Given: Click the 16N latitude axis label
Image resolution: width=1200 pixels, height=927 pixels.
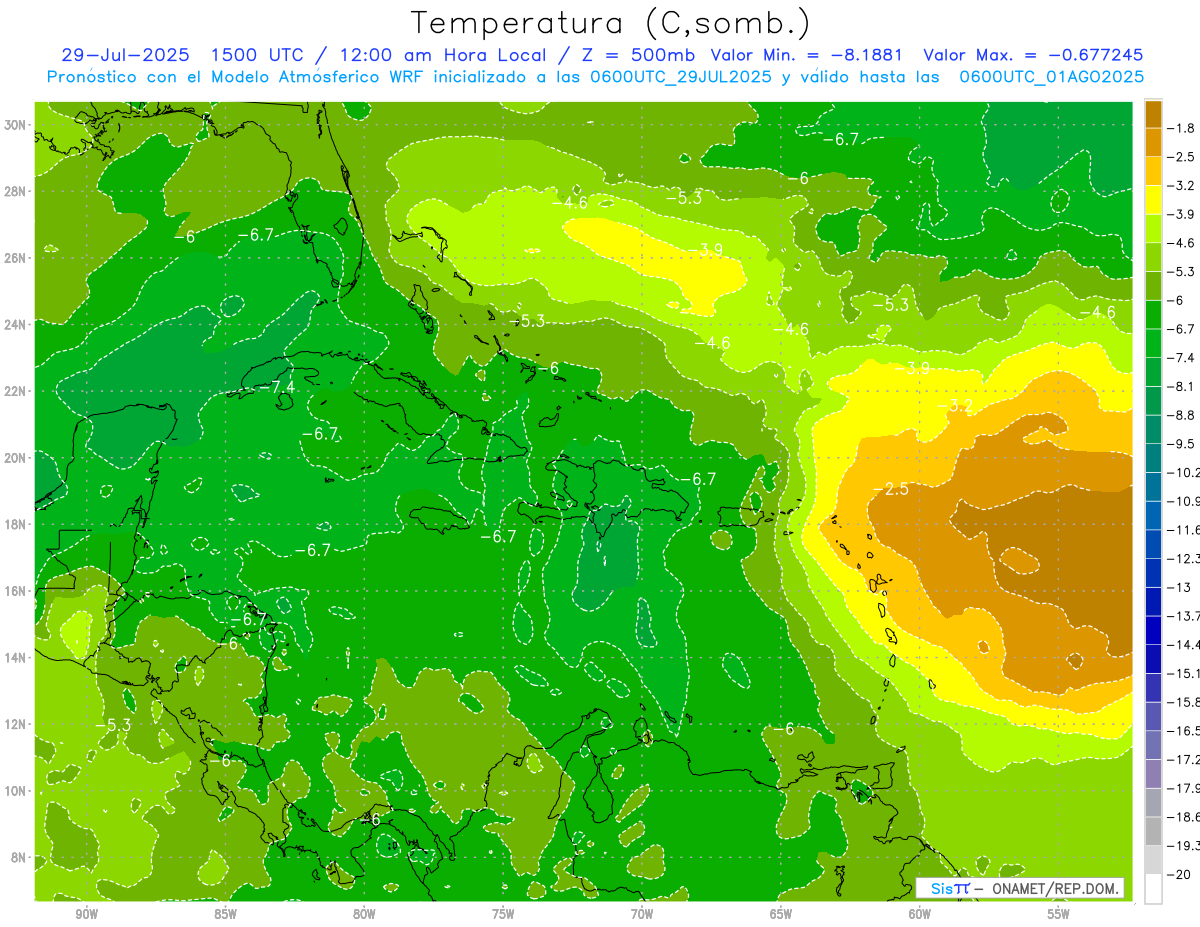Looking at the screenshot, I should 17,591.
